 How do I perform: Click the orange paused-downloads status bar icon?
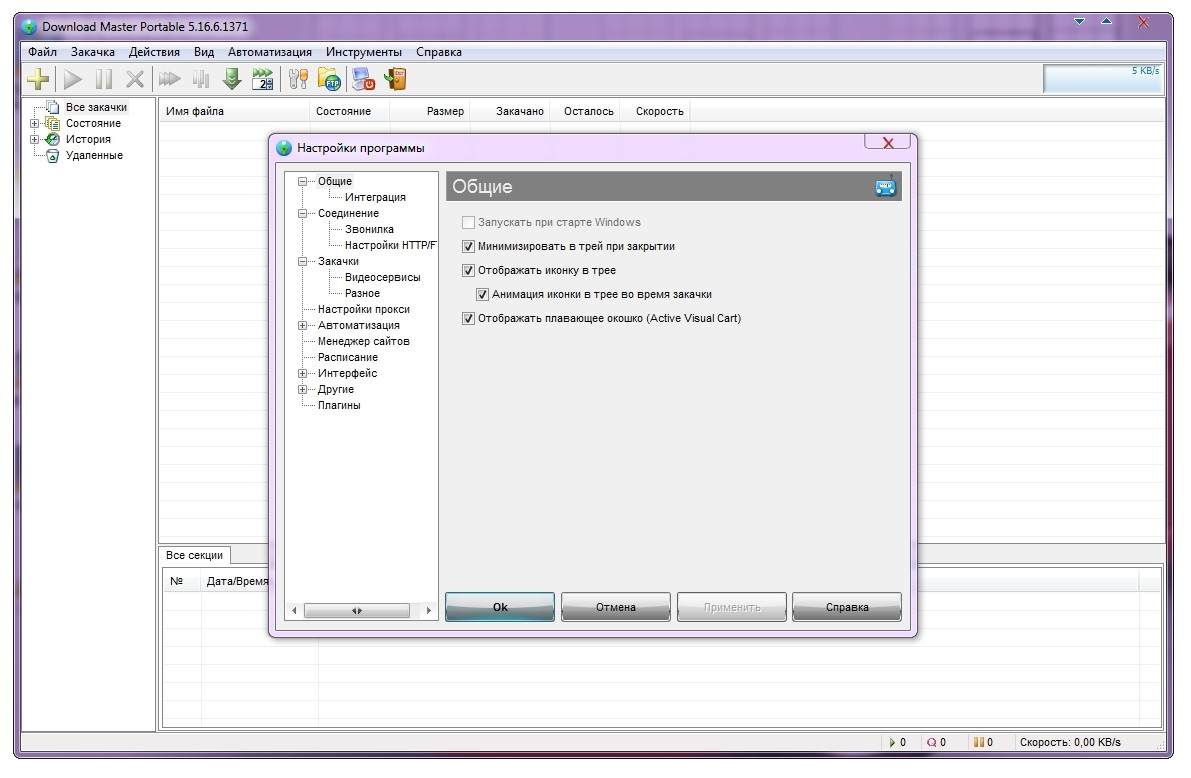978,742
